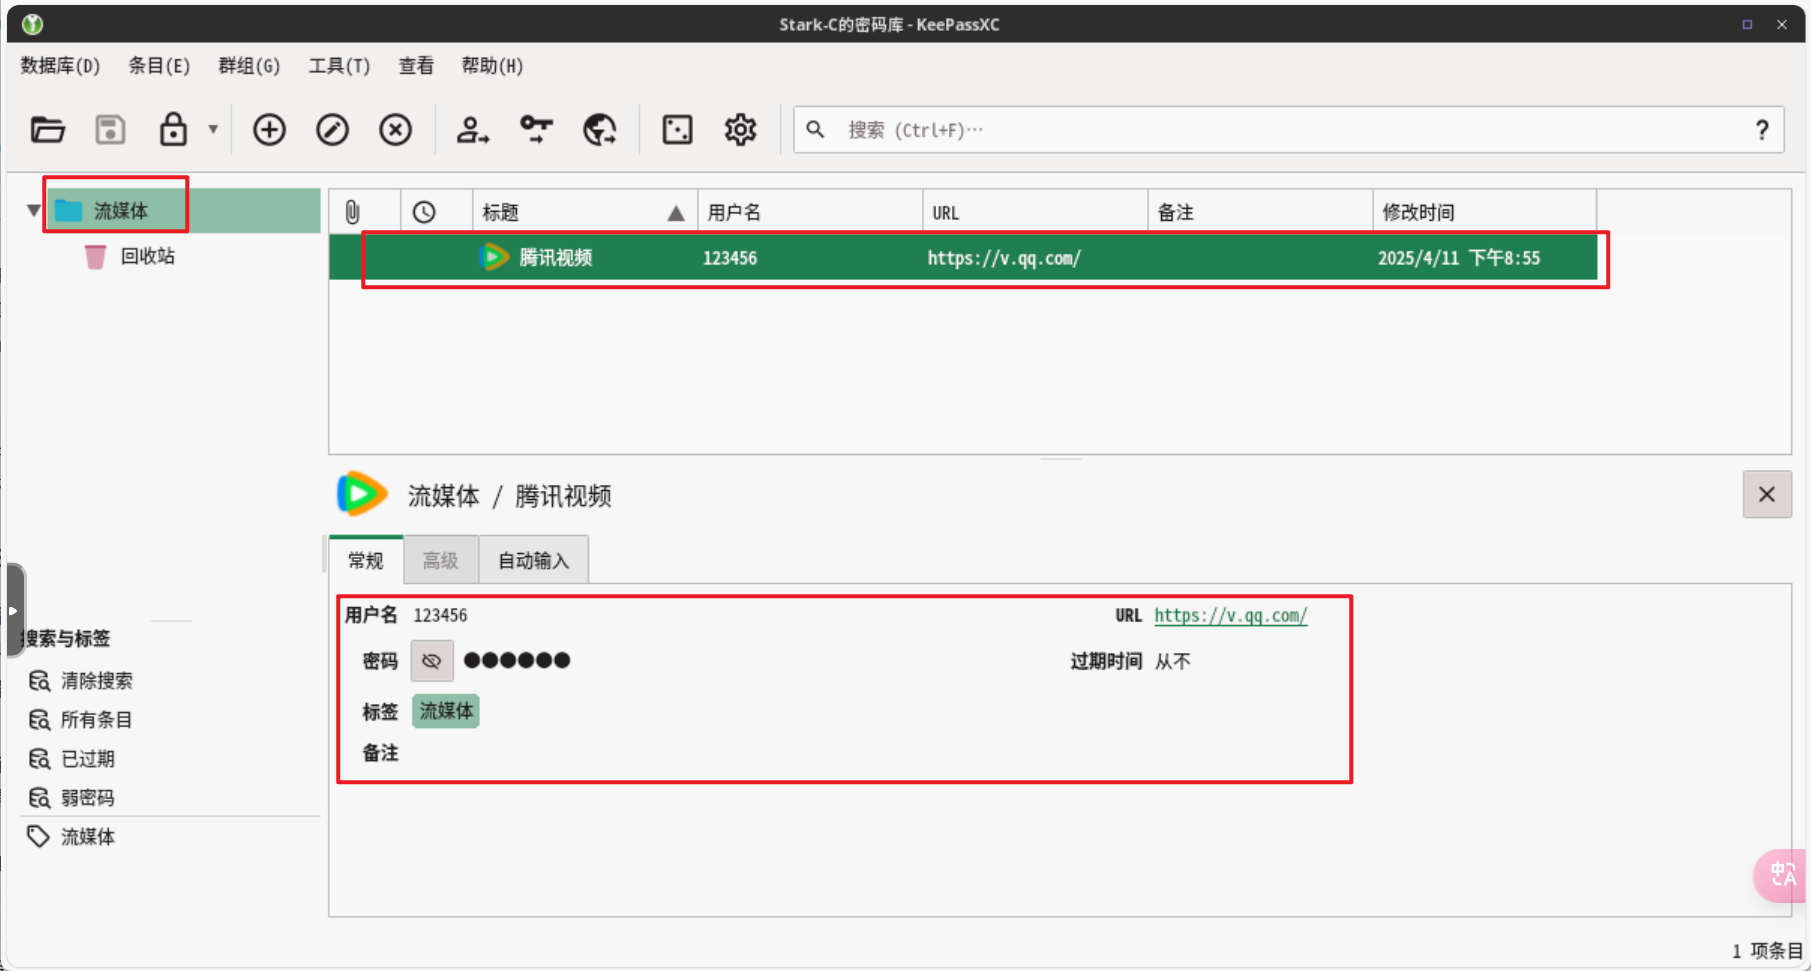This screenshot has height=971, width=1811.
Task: Sort entries by 备注 column header
Action: (x=1259, y=212)
